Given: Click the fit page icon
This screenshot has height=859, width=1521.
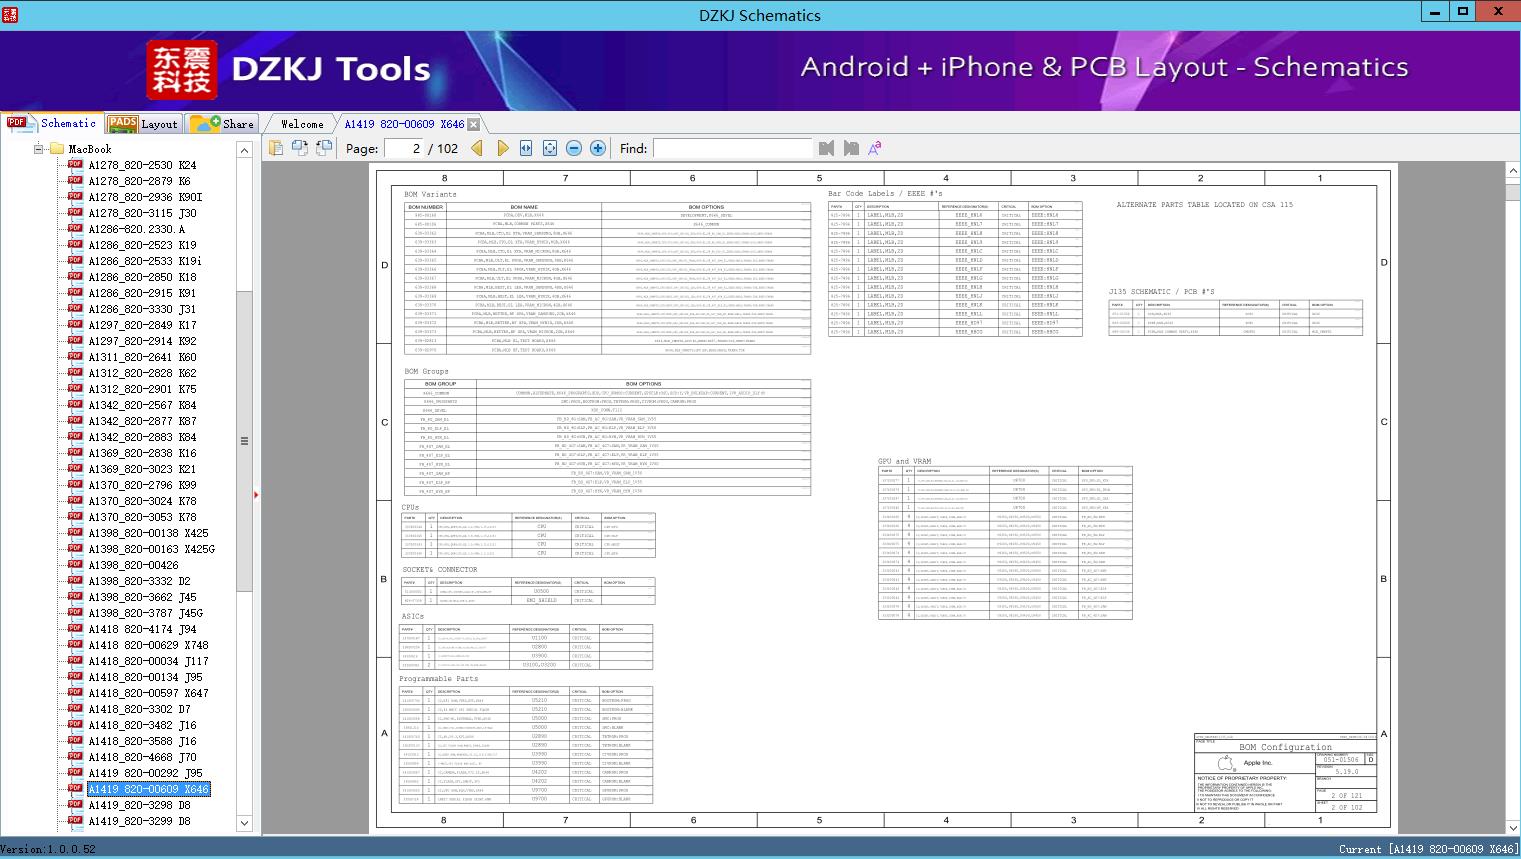Looking at the screenshot, I should click(550, 148).
